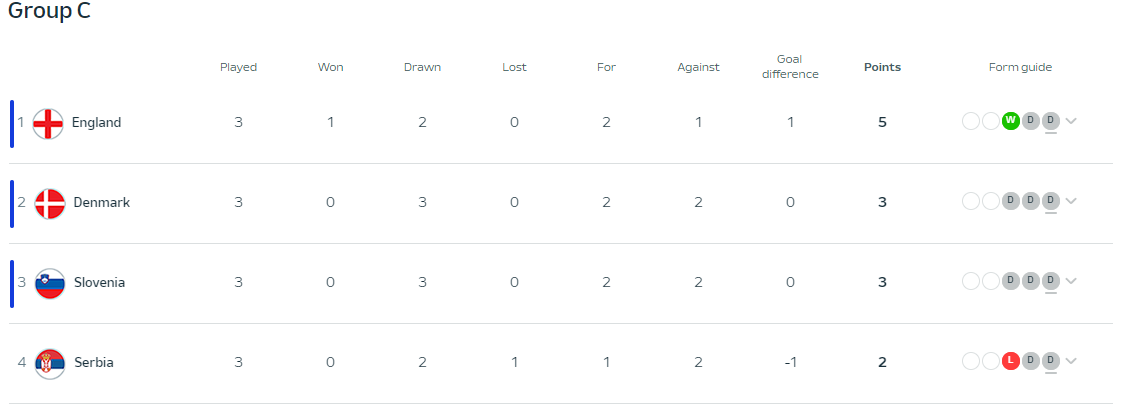Click the Slovenia flag icon
The width and height of the screenshot is (1126, 417).
tap(50, 284)
